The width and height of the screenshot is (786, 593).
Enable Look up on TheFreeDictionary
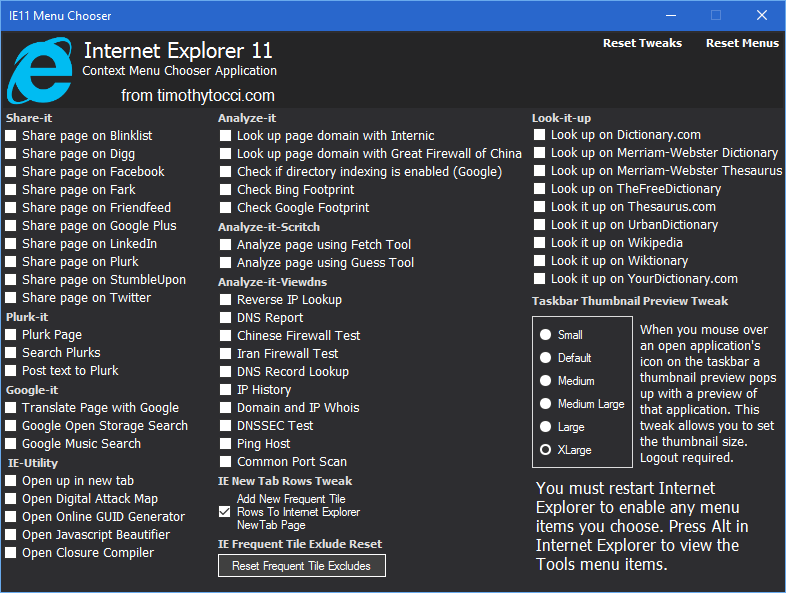pyautogui.click(x=539, y=189)
